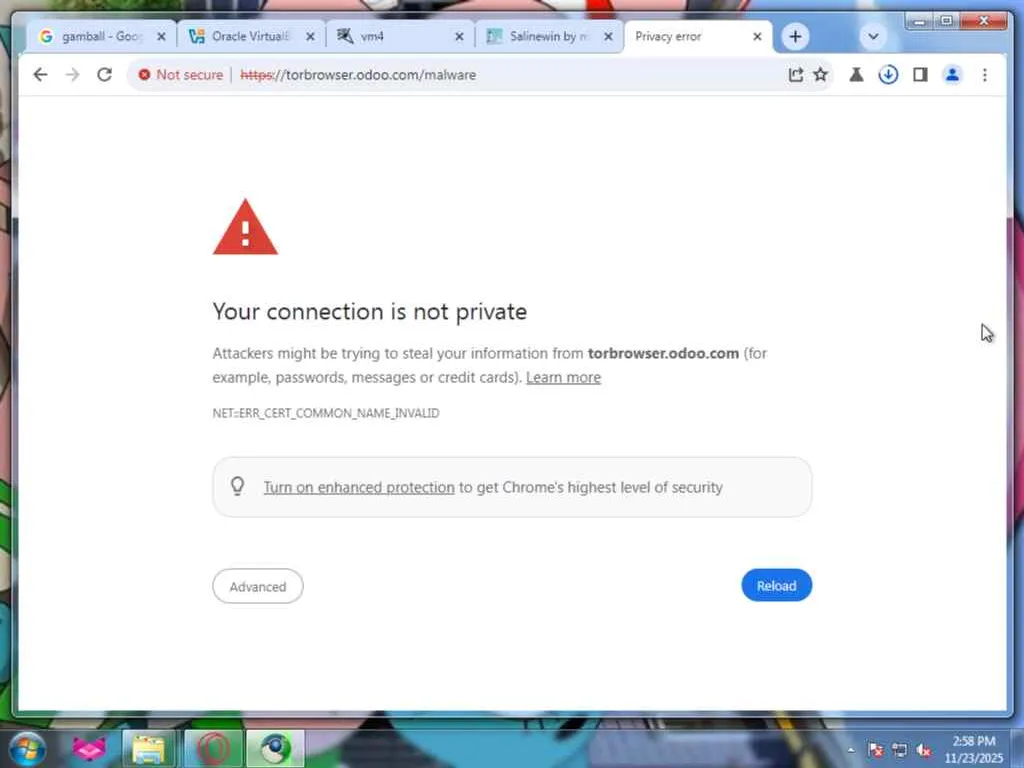The image size is (1024, 768).
Task: Open Chrome's three-dot menu
Action: pos(985,75)
